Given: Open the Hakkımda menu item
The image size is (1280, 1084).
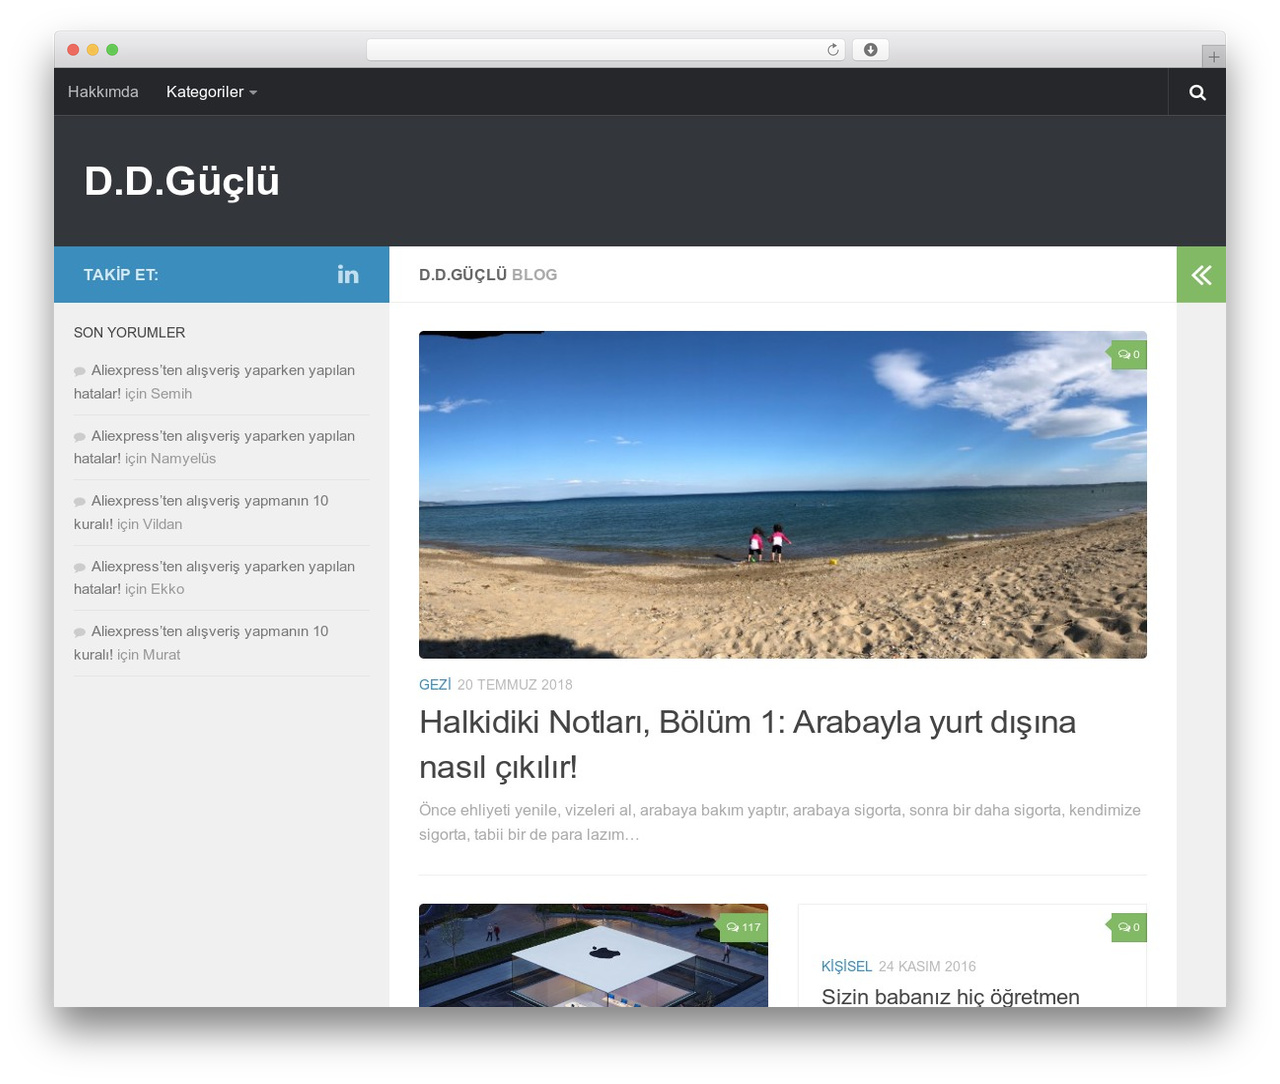Looking at the screenshot, I should click(x=103, y=92).
